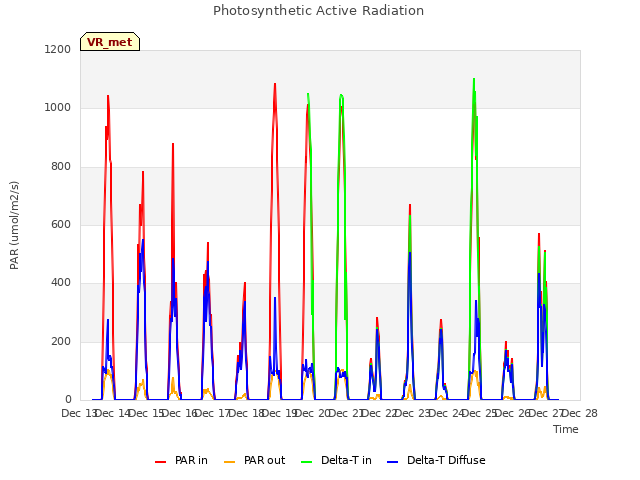Image resolution: width=640 pixels, height=480 pixels.
Task: Click the 400 y-axis tick label
Action: [x=61, y=282]
